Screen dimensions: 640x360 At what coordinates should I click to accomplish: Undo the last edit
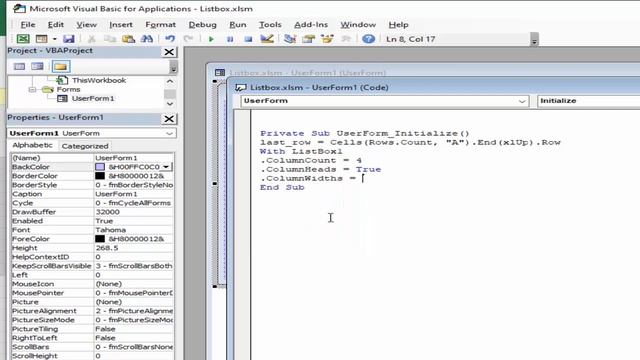(170, 39)
